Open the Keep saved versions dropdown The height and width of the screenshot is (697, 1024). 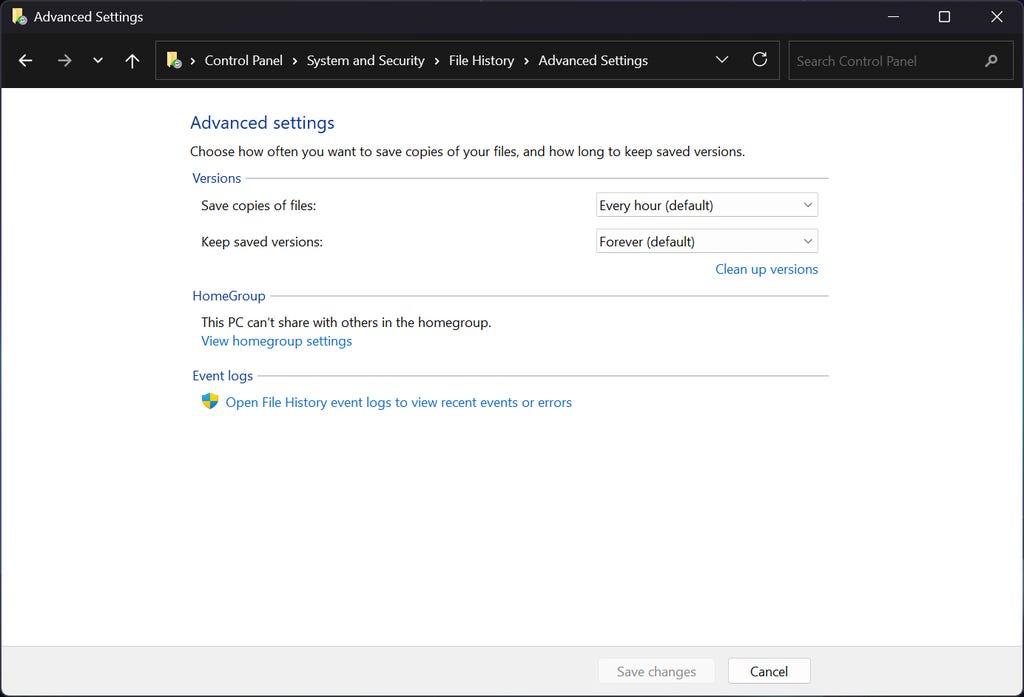tap(707, 241)
